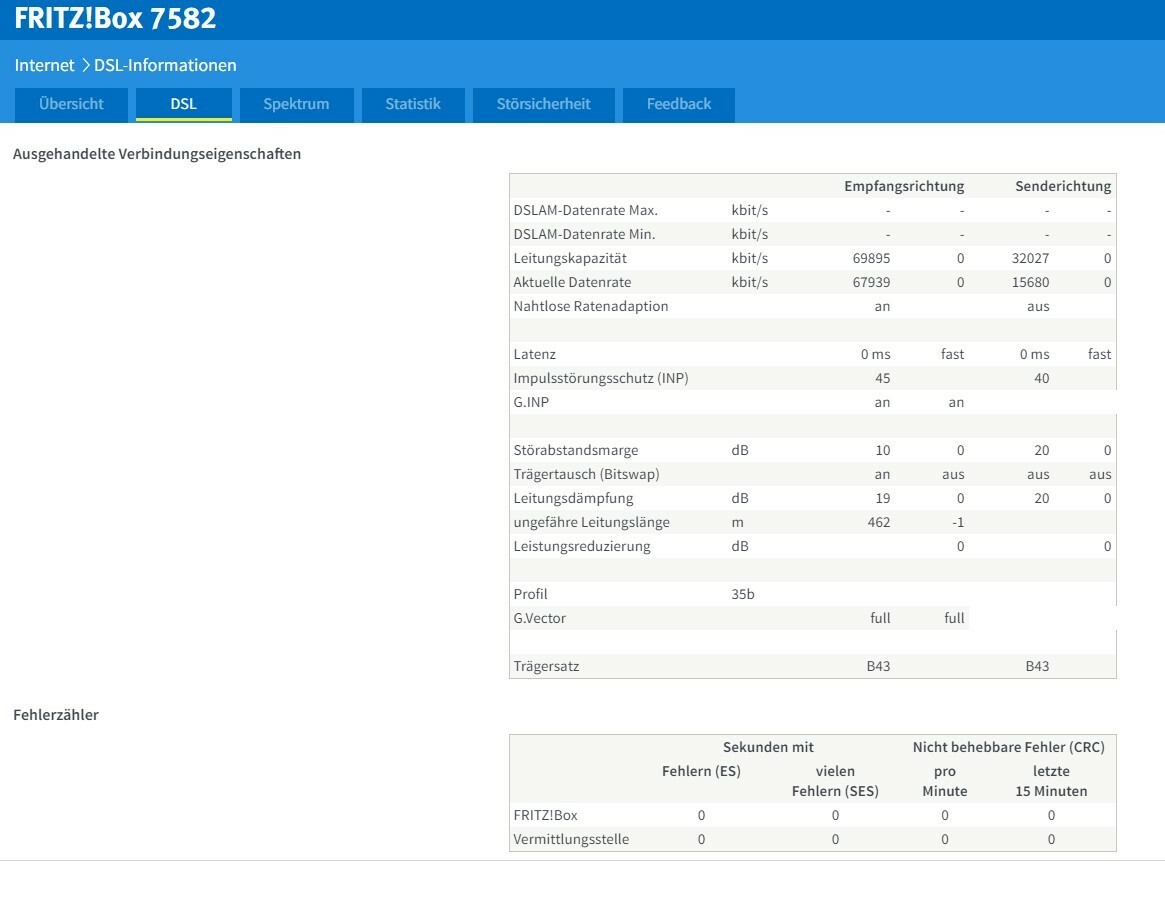Click the Empfangsrichtung column header

(x=904, y=186)
